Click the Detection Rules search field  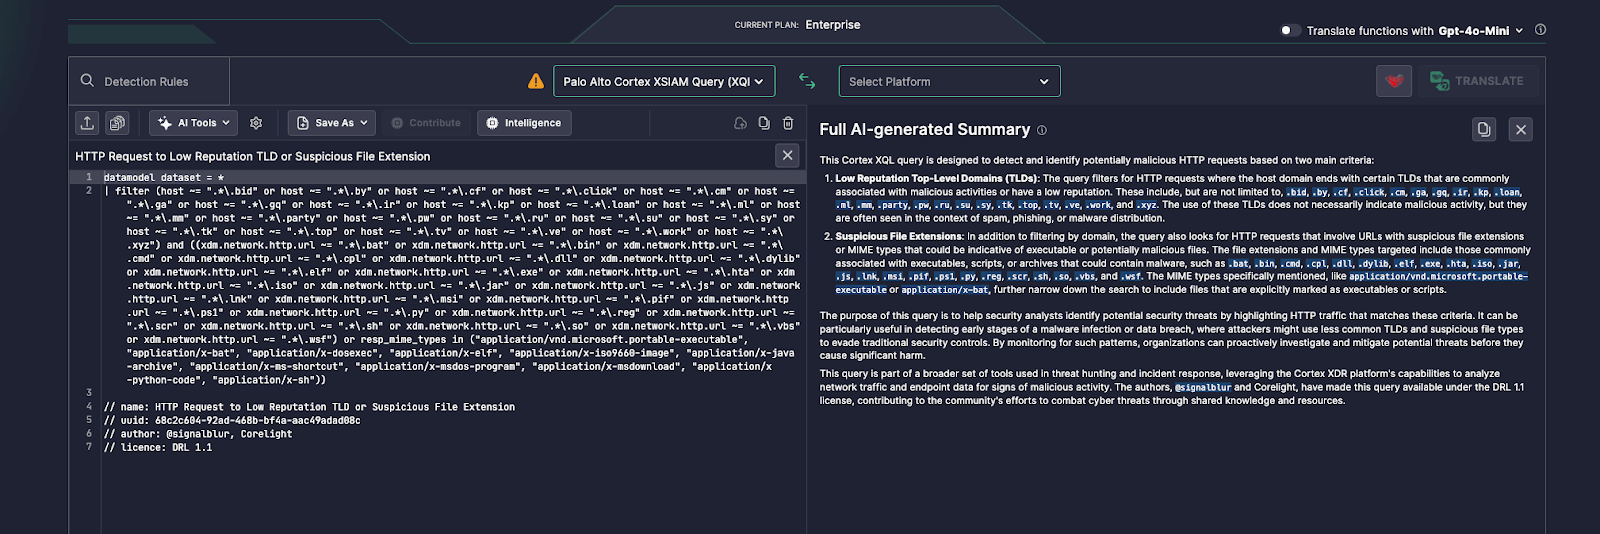(x=149, y=81)
